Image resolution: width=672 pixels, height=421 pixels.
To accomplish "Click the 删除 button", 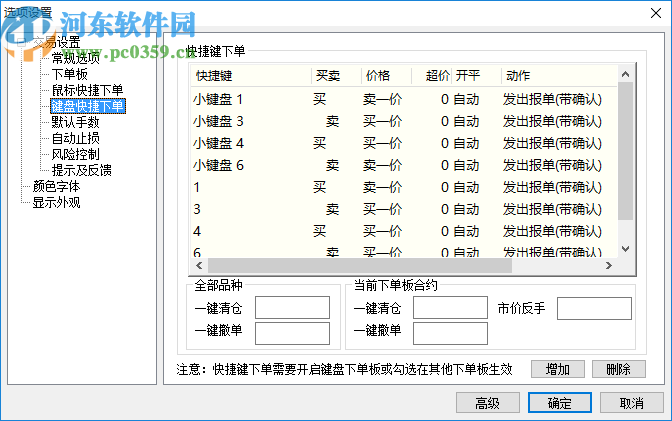I will (618, 369).
